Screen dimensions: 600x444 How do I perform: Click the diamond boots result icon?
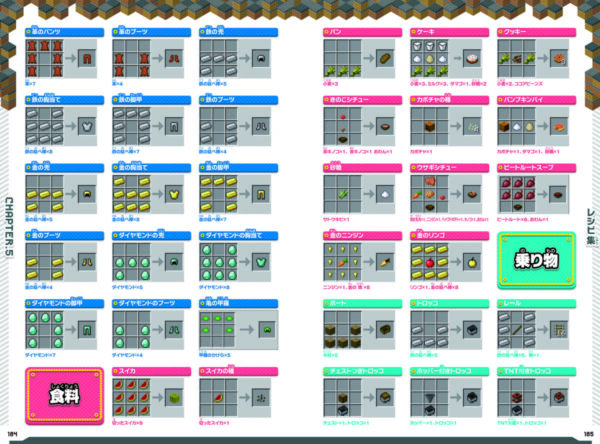174,330
